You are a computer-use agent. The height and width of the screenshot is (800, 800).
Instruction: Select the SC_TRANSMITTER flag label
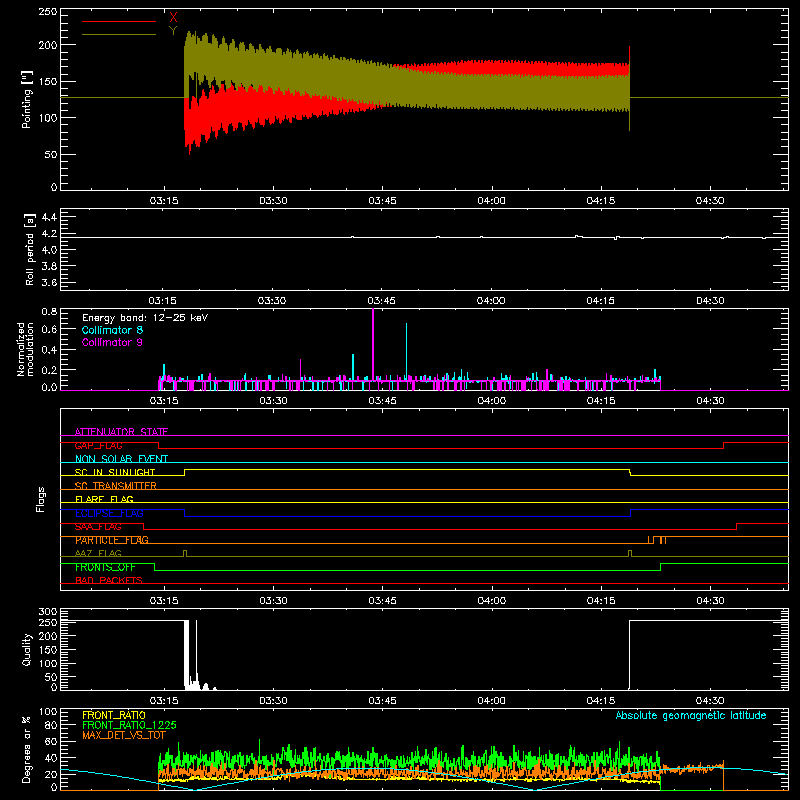click(116, 485)
